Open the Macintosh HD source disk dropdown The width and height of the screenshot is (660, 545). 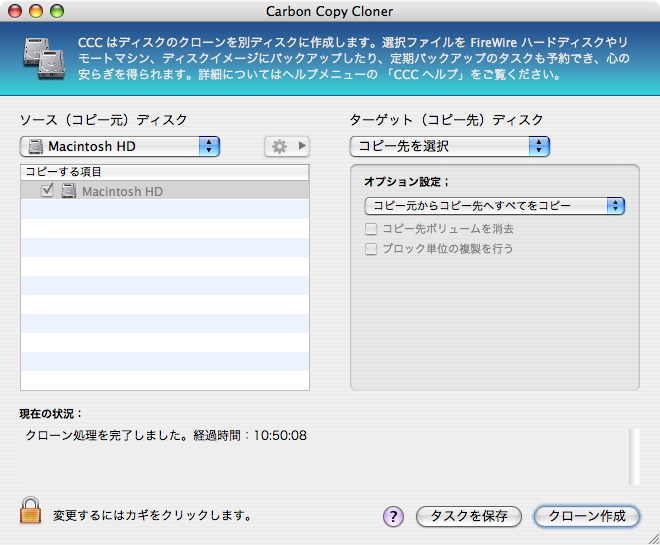pos(120,146)
